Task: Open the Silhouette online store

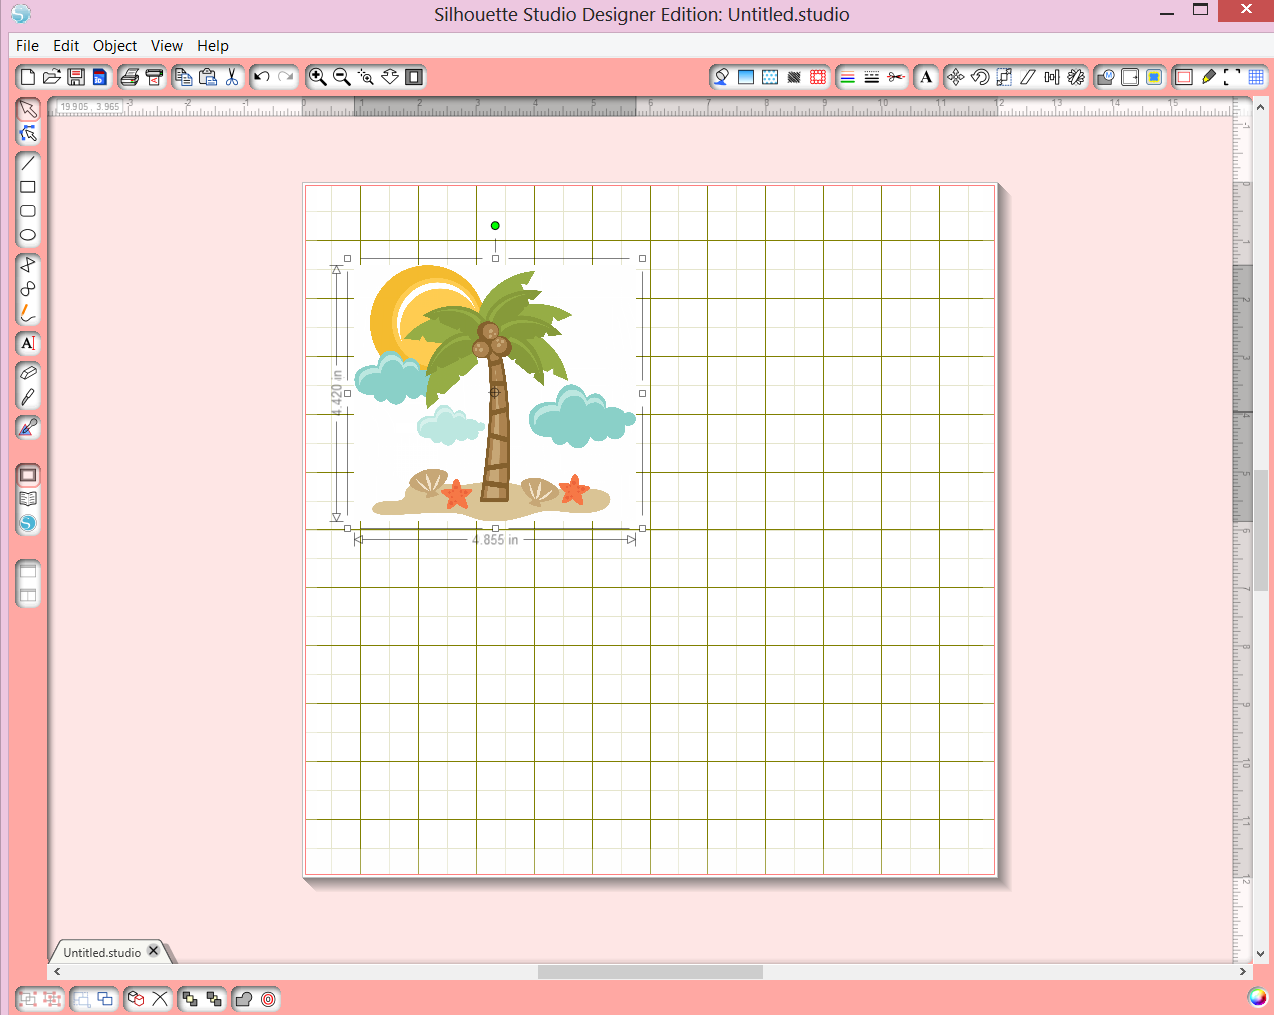Action: click(x=27, y=522)
